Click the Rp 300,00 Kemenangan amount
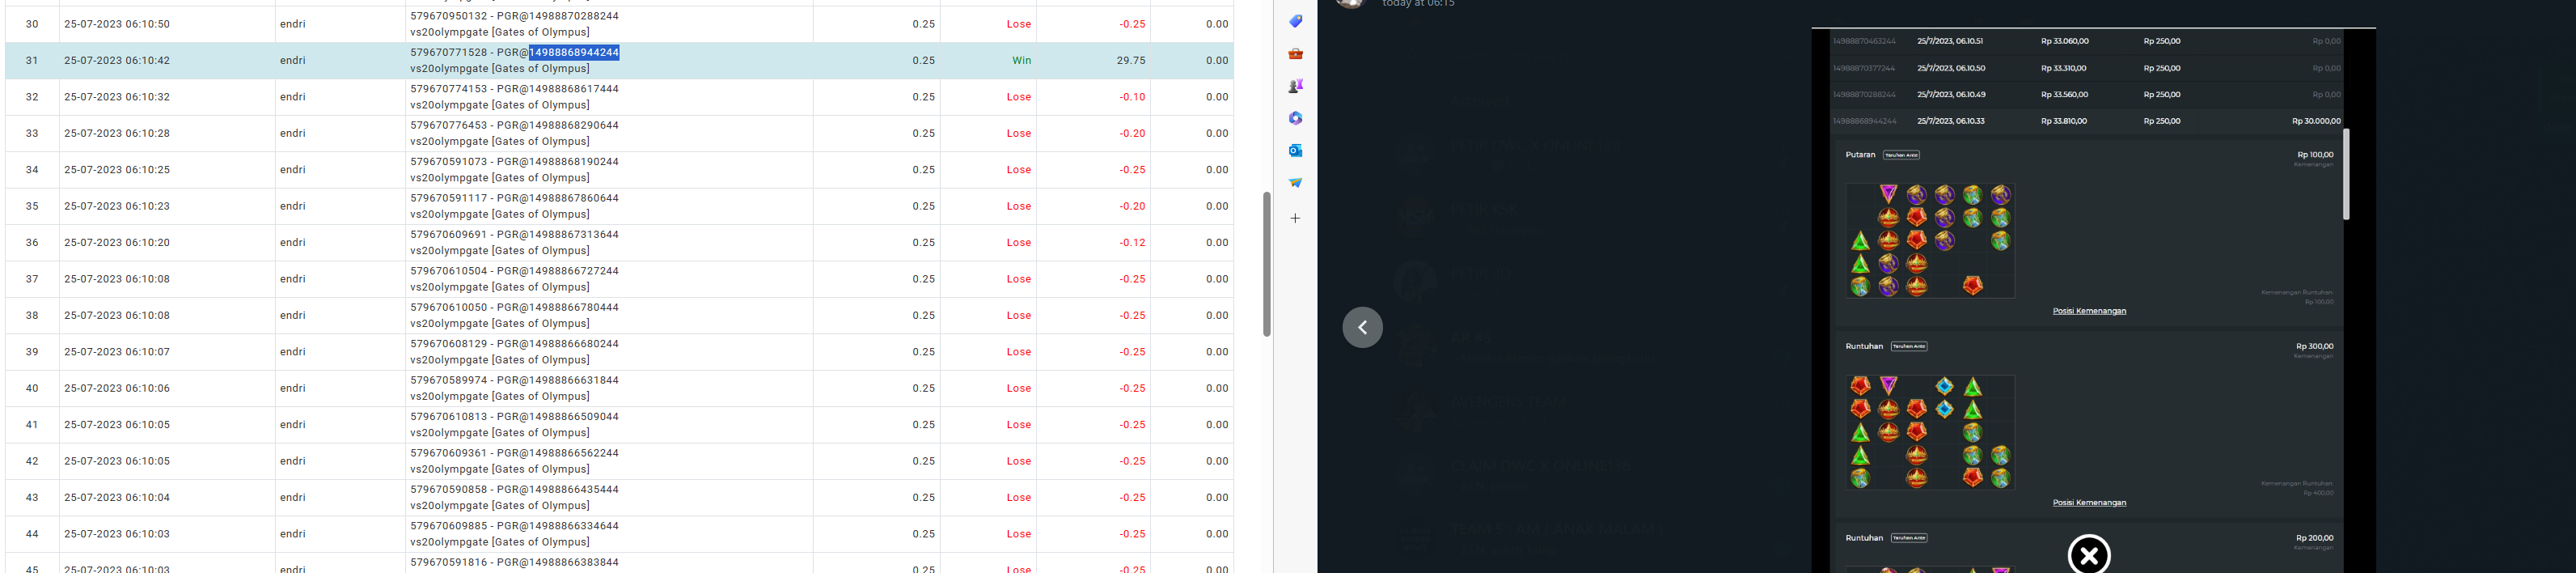The image size is (2576, 573). coord(2315,346)
